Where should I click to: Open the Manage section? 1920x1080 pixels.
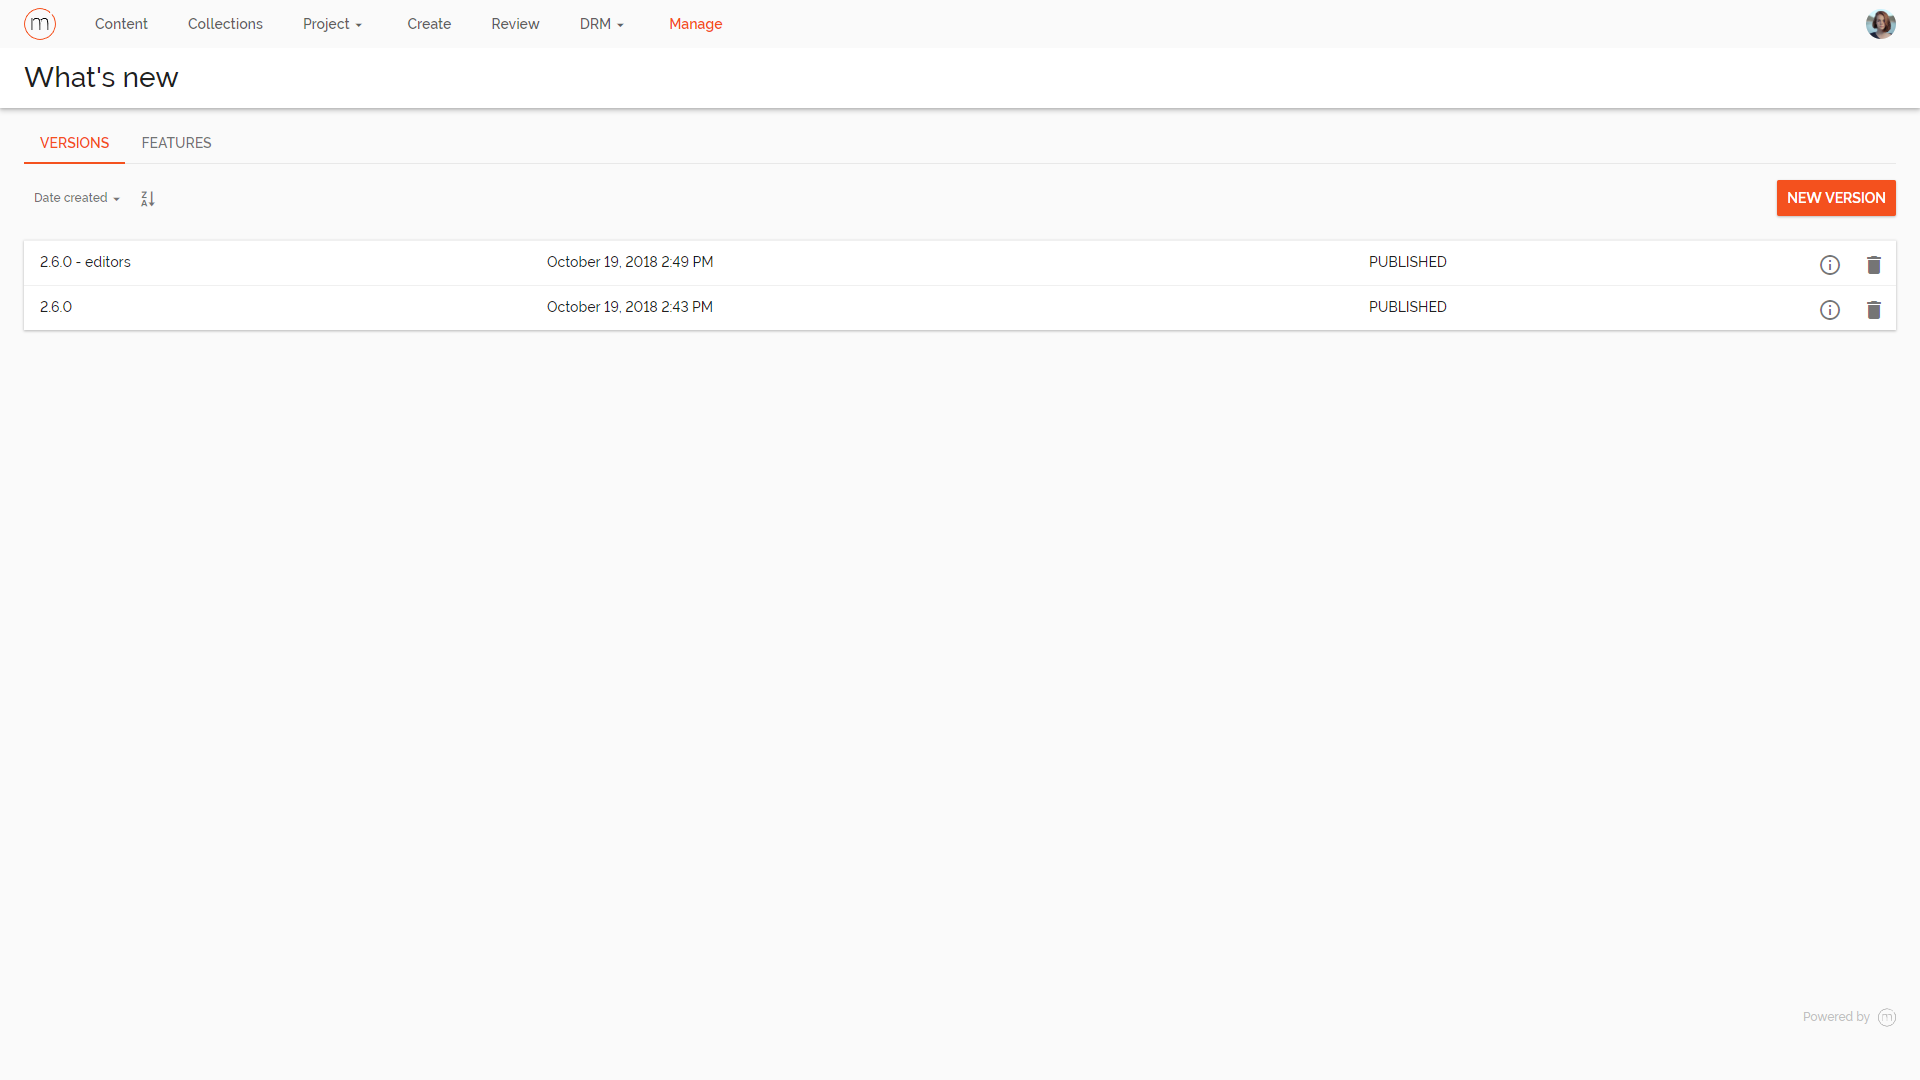[695, 23]
